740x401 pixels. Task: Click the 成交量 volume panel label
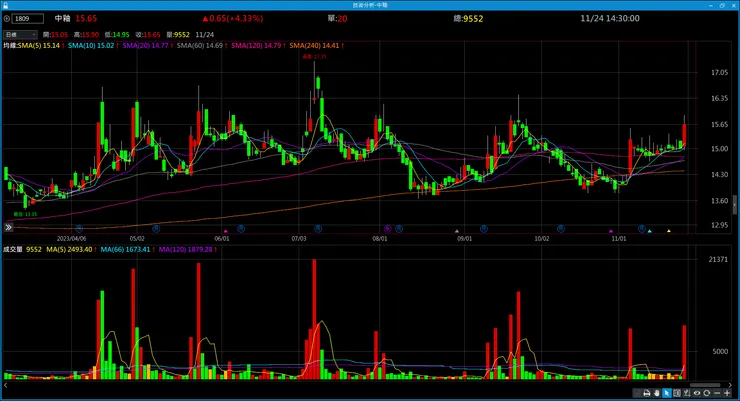tap(13, 249)
